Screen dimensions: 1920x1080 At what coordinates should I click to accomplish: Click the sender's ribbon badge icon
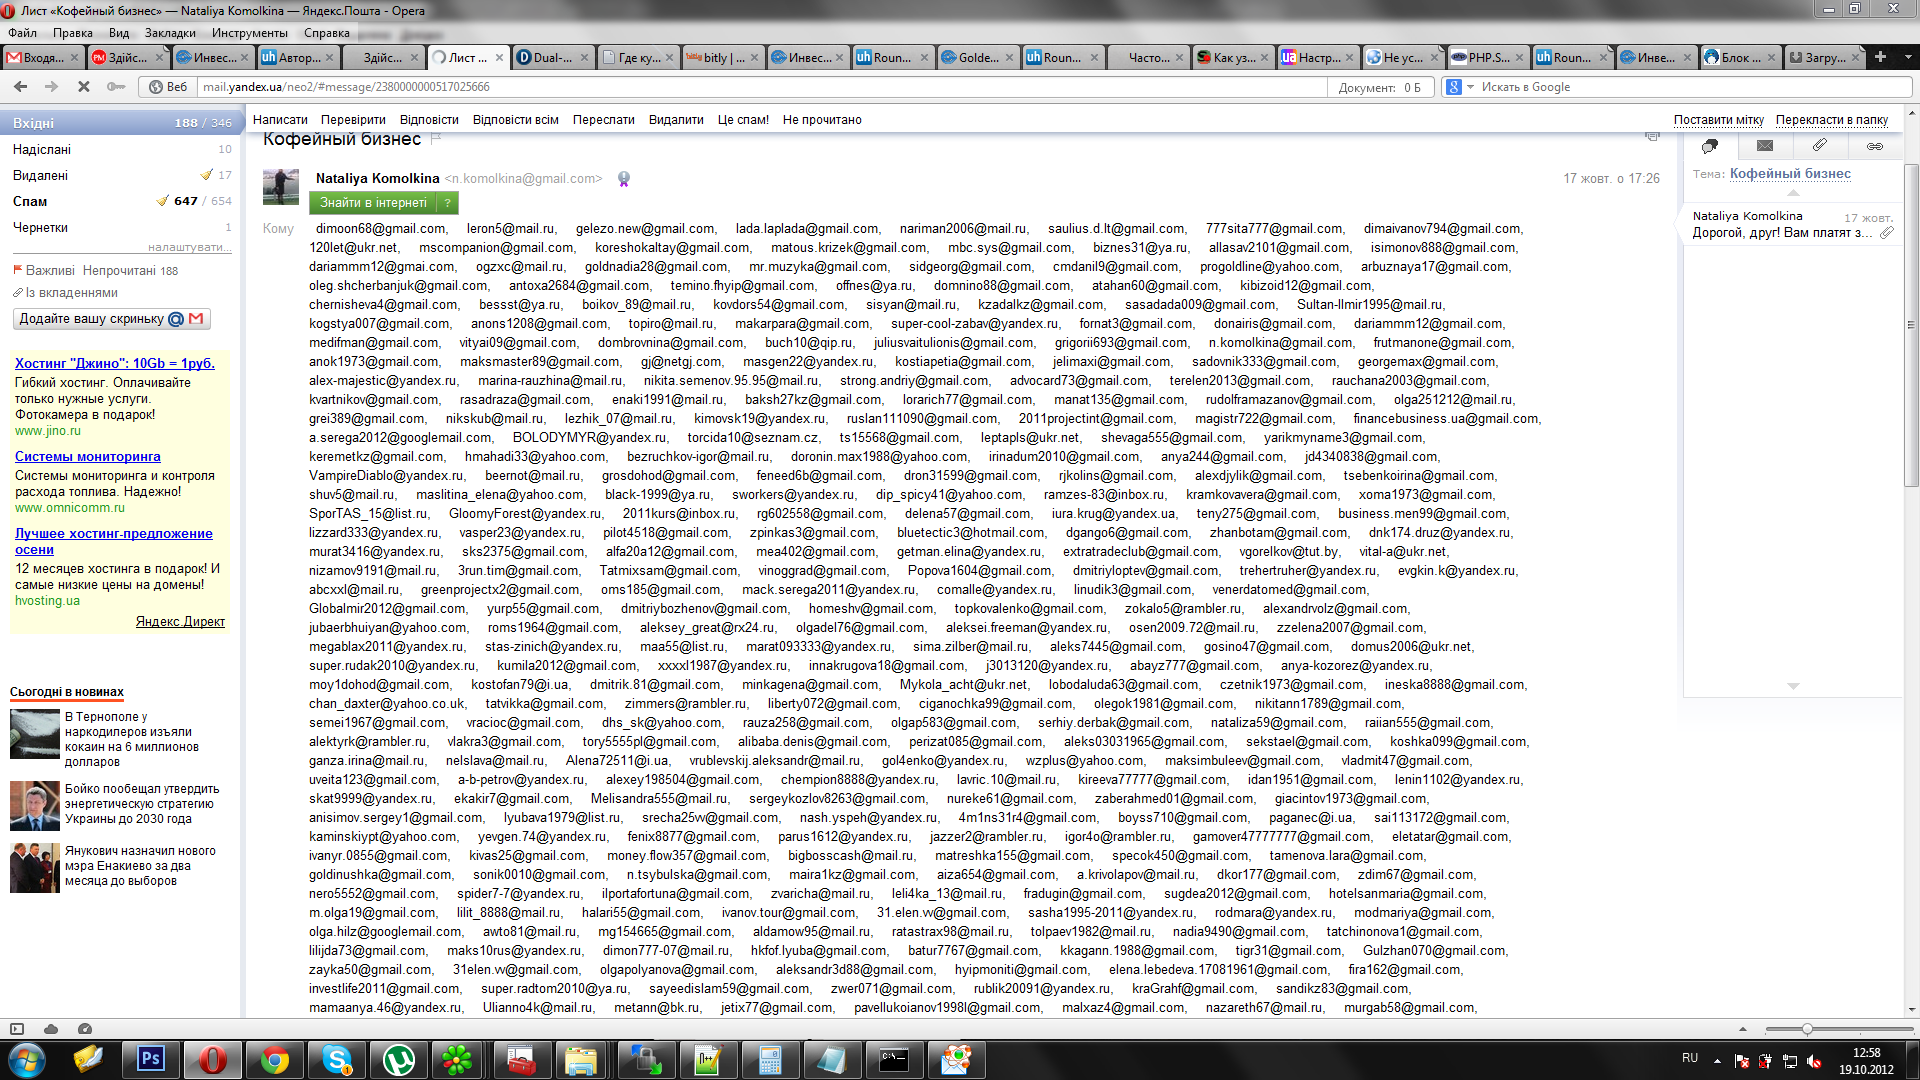[624, 179]
